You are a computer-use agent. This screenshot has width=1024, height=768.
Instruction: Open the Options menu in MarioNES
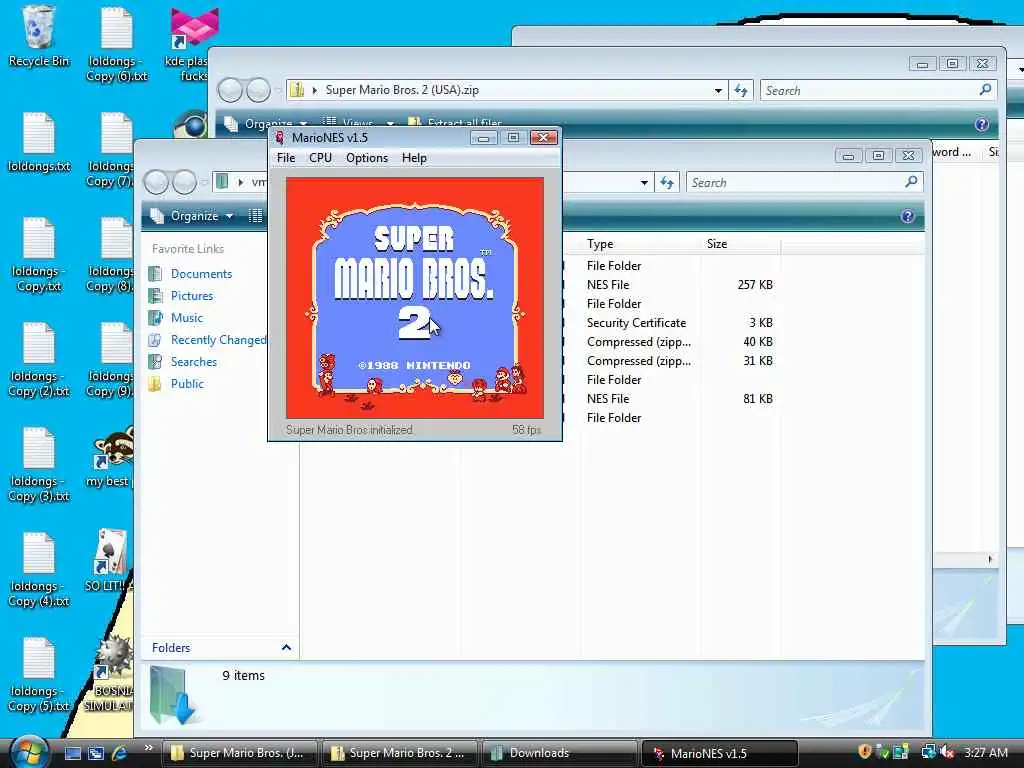(x=366, y=158)
